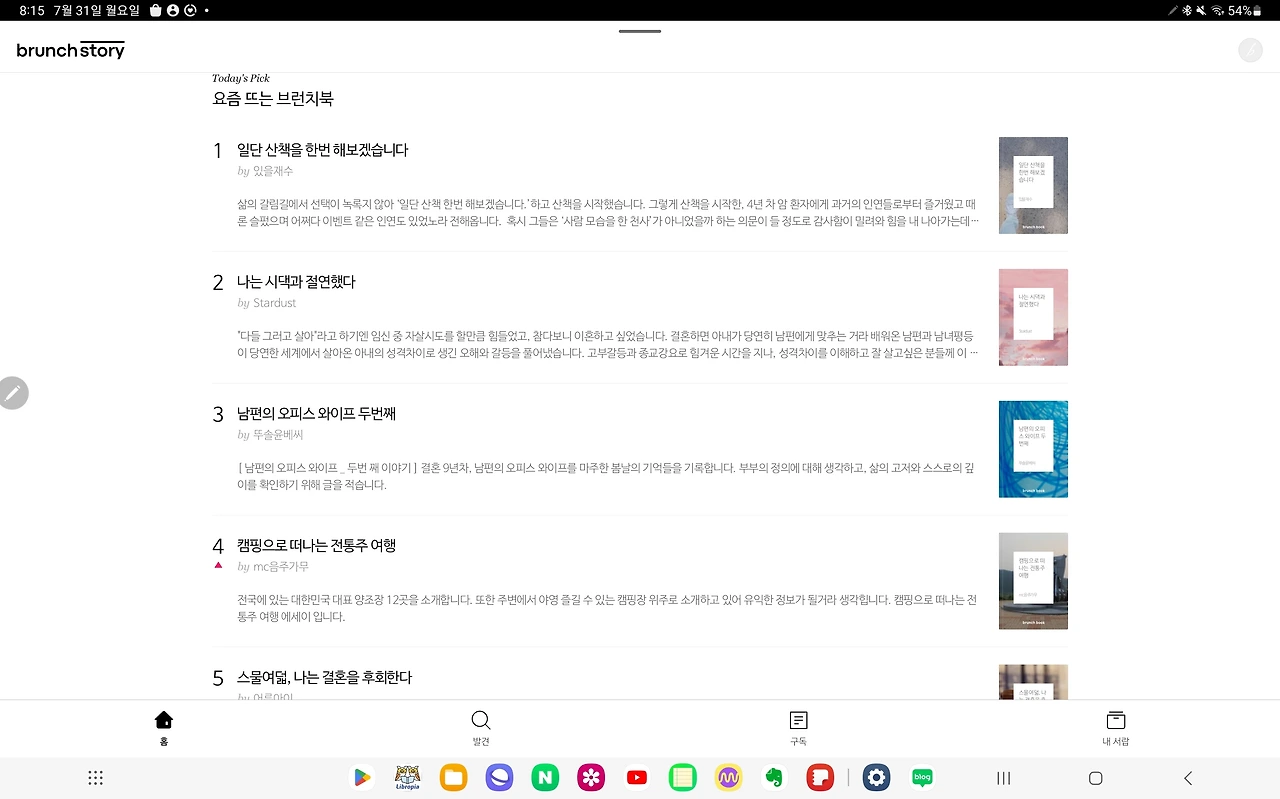Image resolution: width=1280 pixels, height=799 pixels.
Task: Tap the author name mc음주가무
Action: tap(281, 567)
